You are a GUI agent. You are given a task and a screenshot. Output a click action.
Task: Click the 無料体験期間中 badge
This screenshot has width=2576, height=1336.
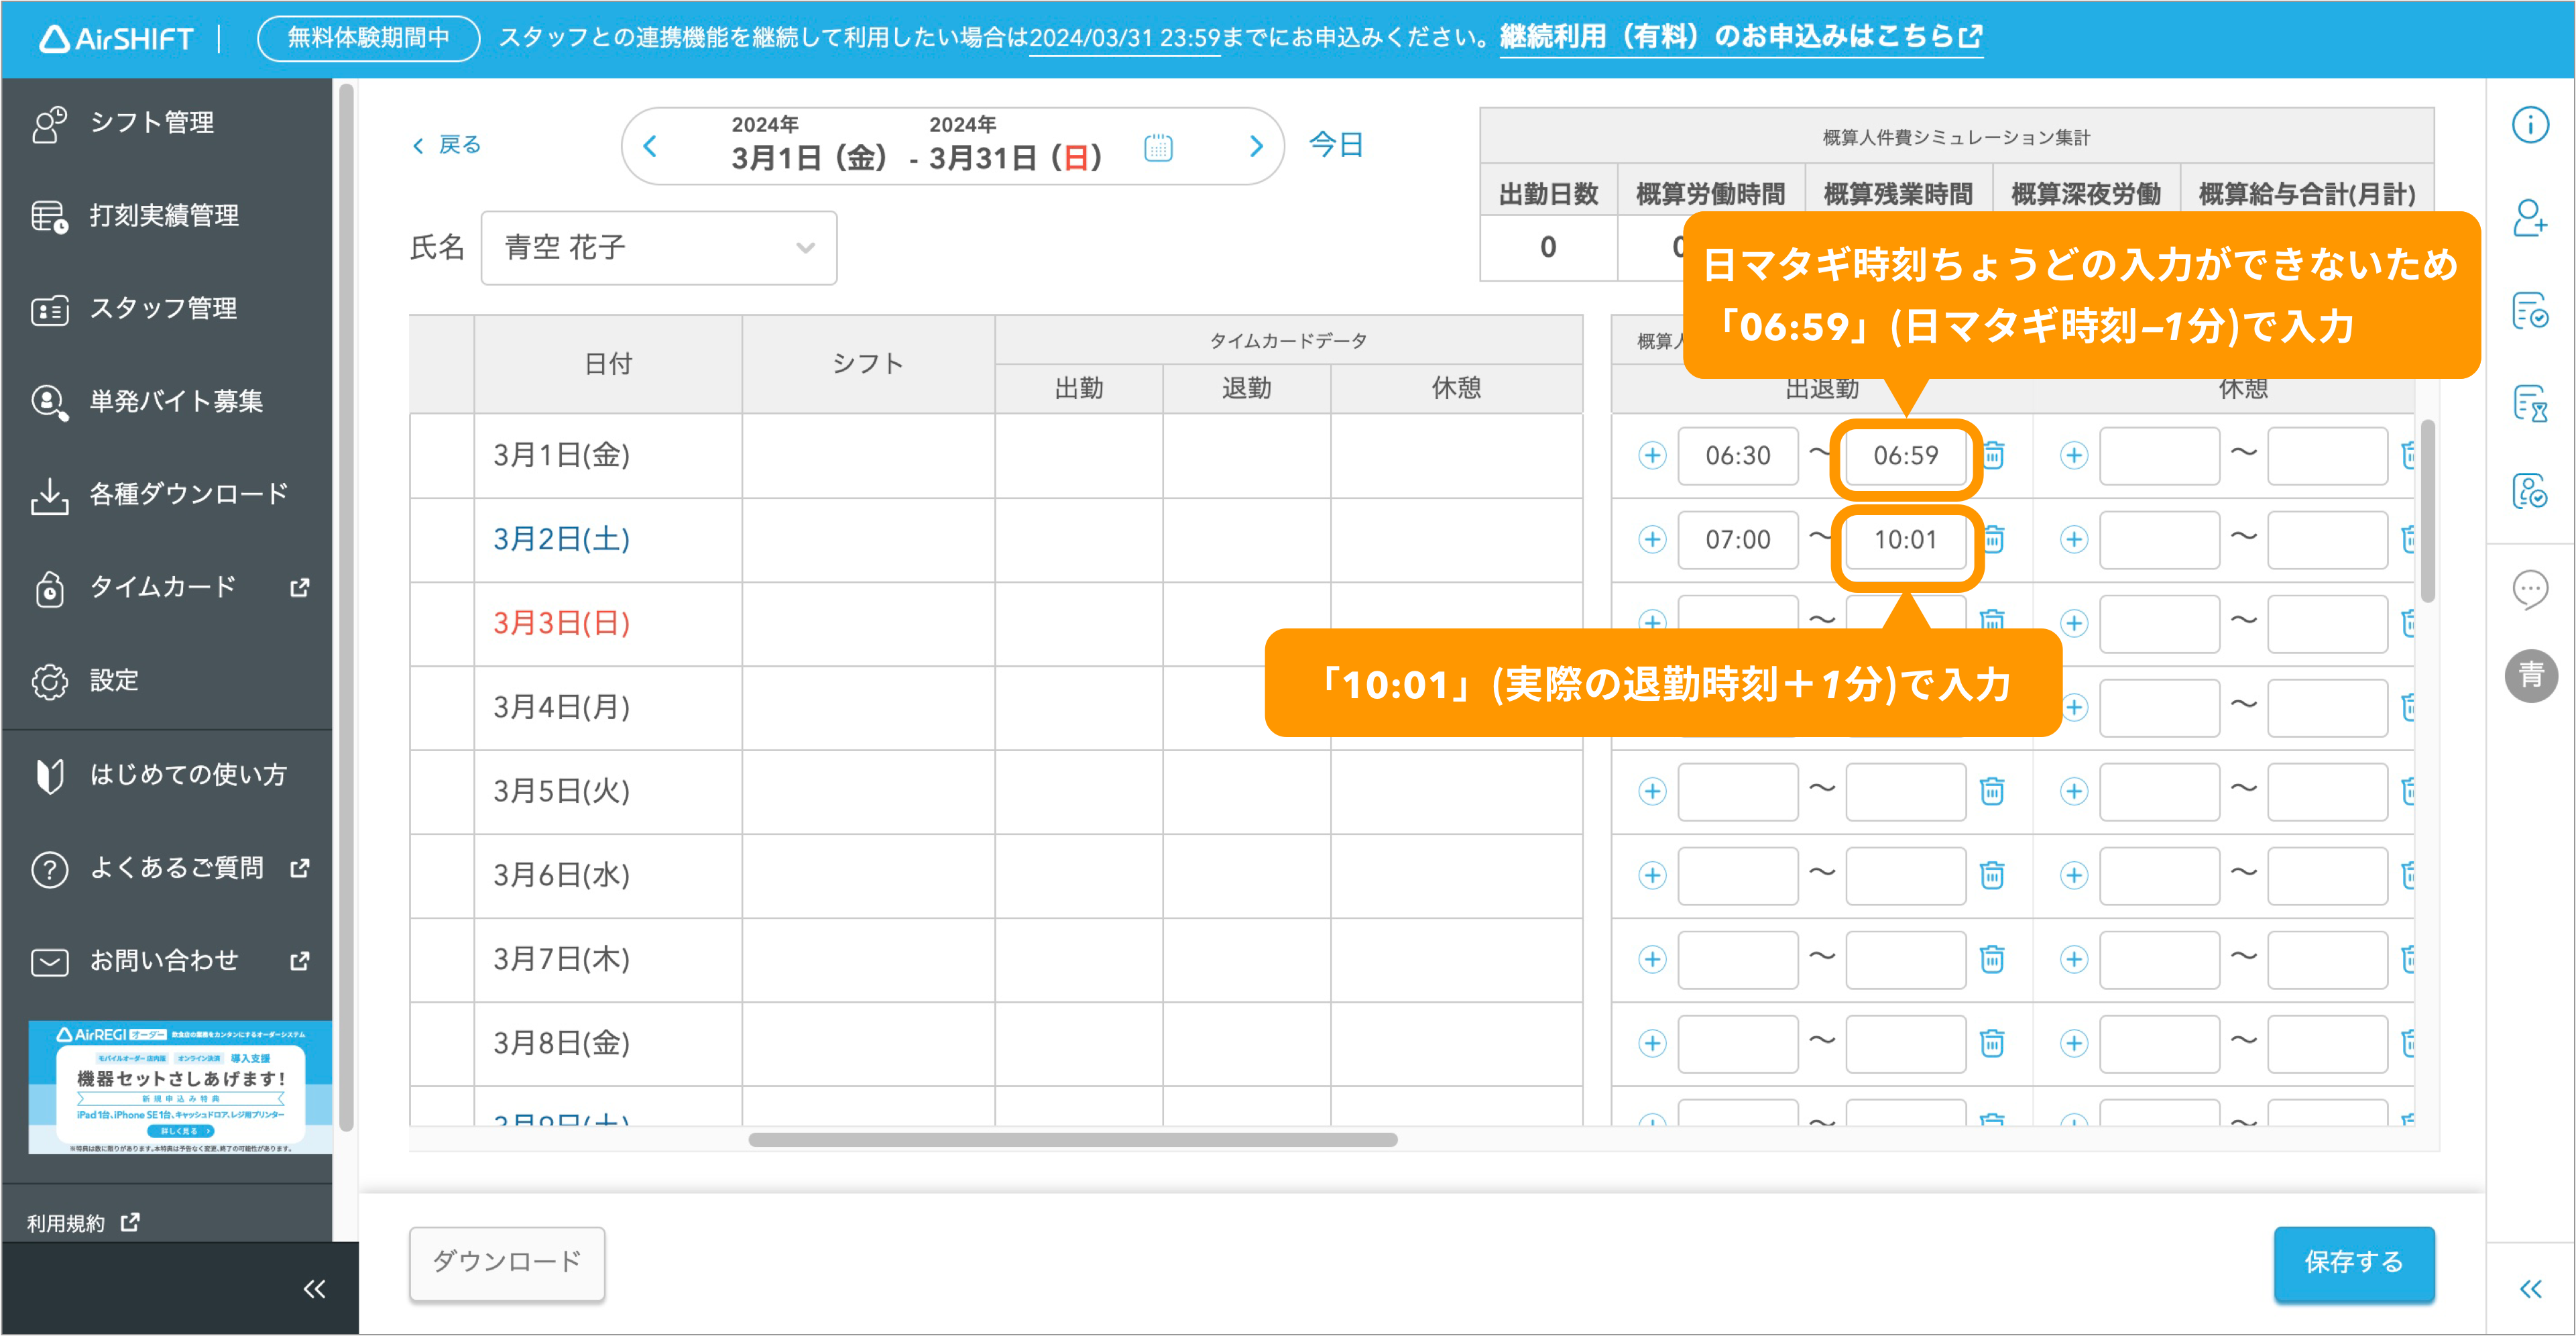[x=368, y=38]
